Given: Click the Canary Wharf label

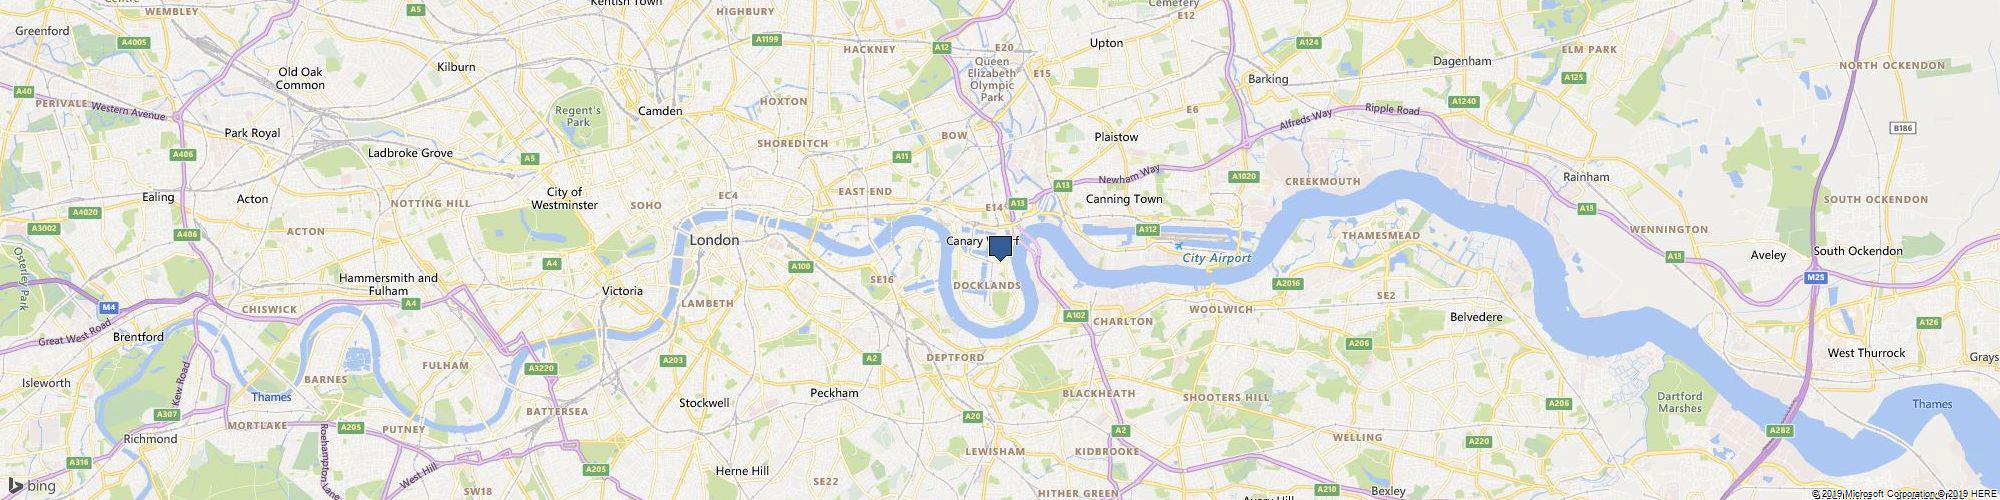Looking at the screenshot, I should pos(982,241).
